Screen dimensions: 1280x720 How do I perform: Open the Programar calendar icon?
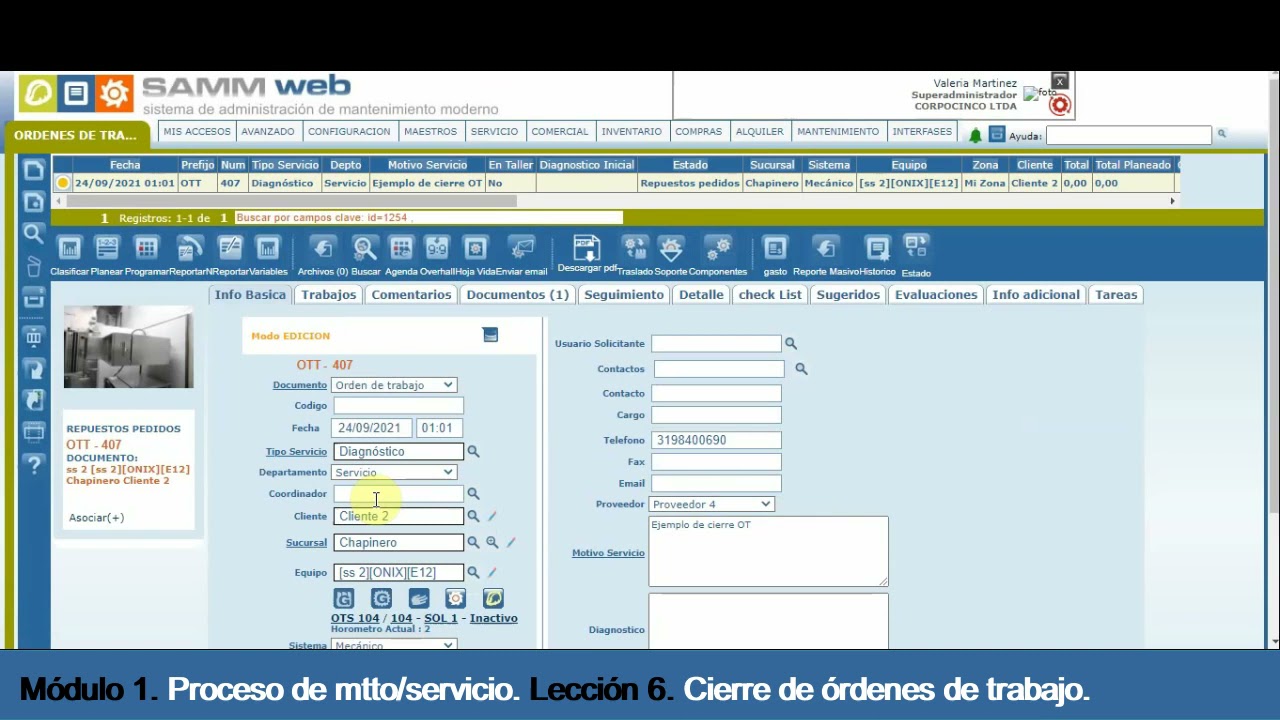coord(146,248)
